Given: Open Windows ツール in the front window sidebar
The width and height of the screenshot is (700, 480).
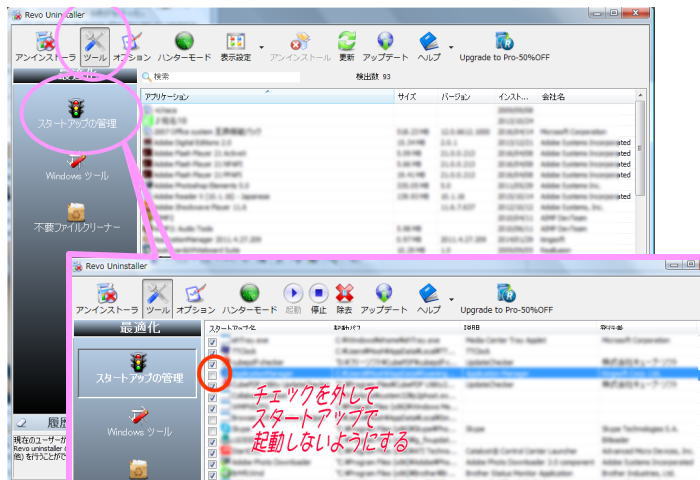Looking at the screenshot, I should [x=139, y=422].
